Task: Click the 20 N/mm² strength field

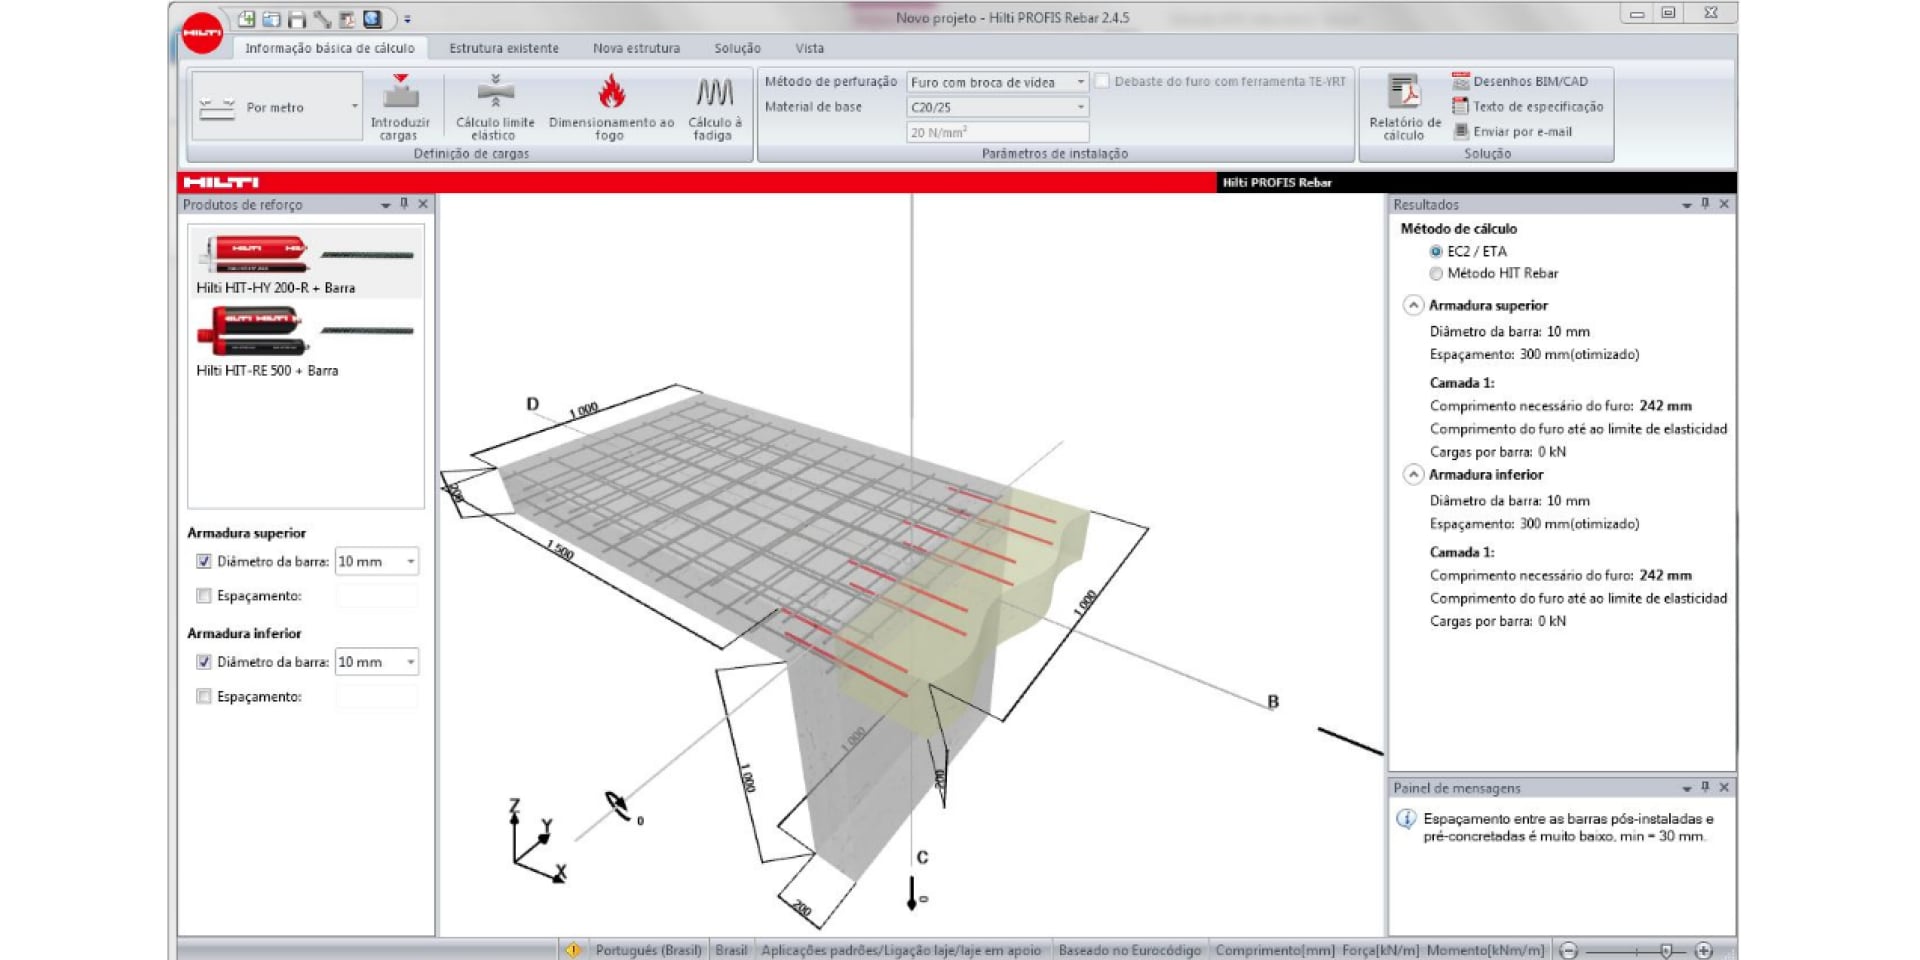Action: (x=997, y=132)
